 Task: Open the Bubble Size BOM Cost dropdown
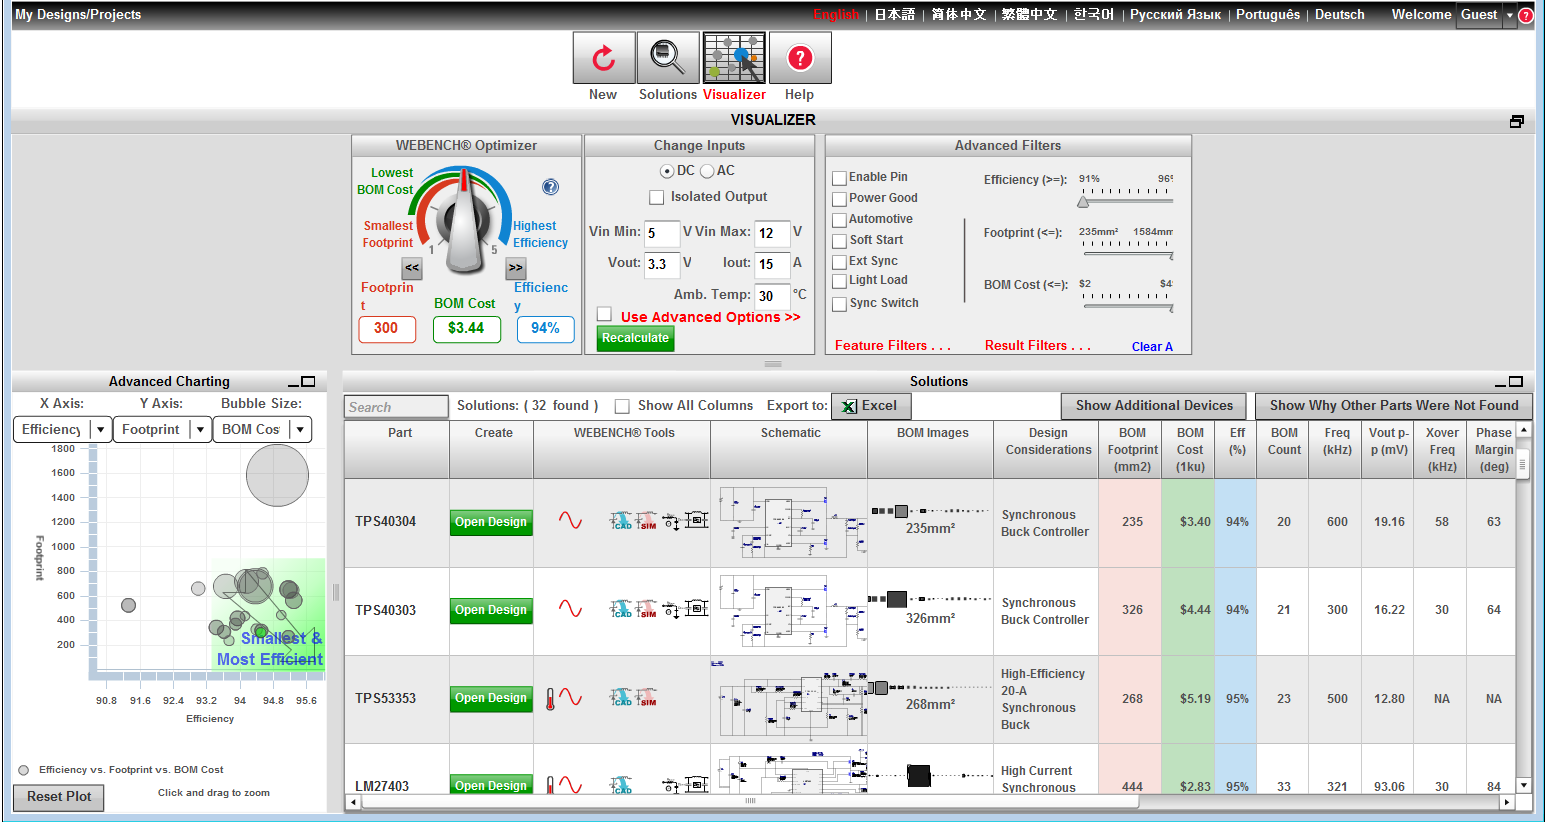(x=262, y=429)
